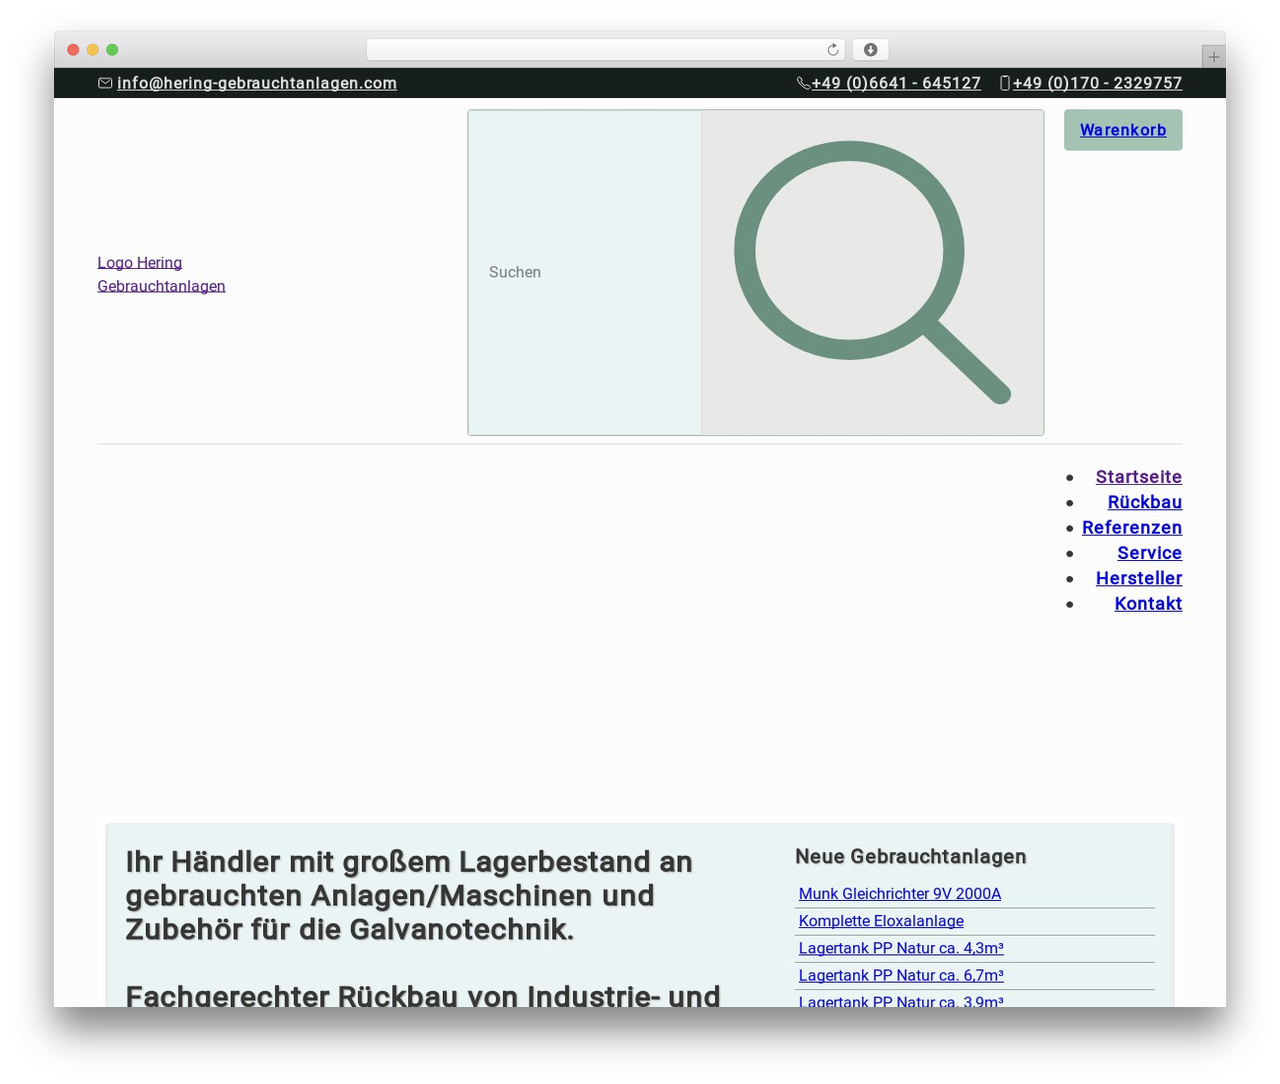The image size is (1280, 1084).
Task: Open the Komplette Eloxalanlage listing
Action: [881, 921]
